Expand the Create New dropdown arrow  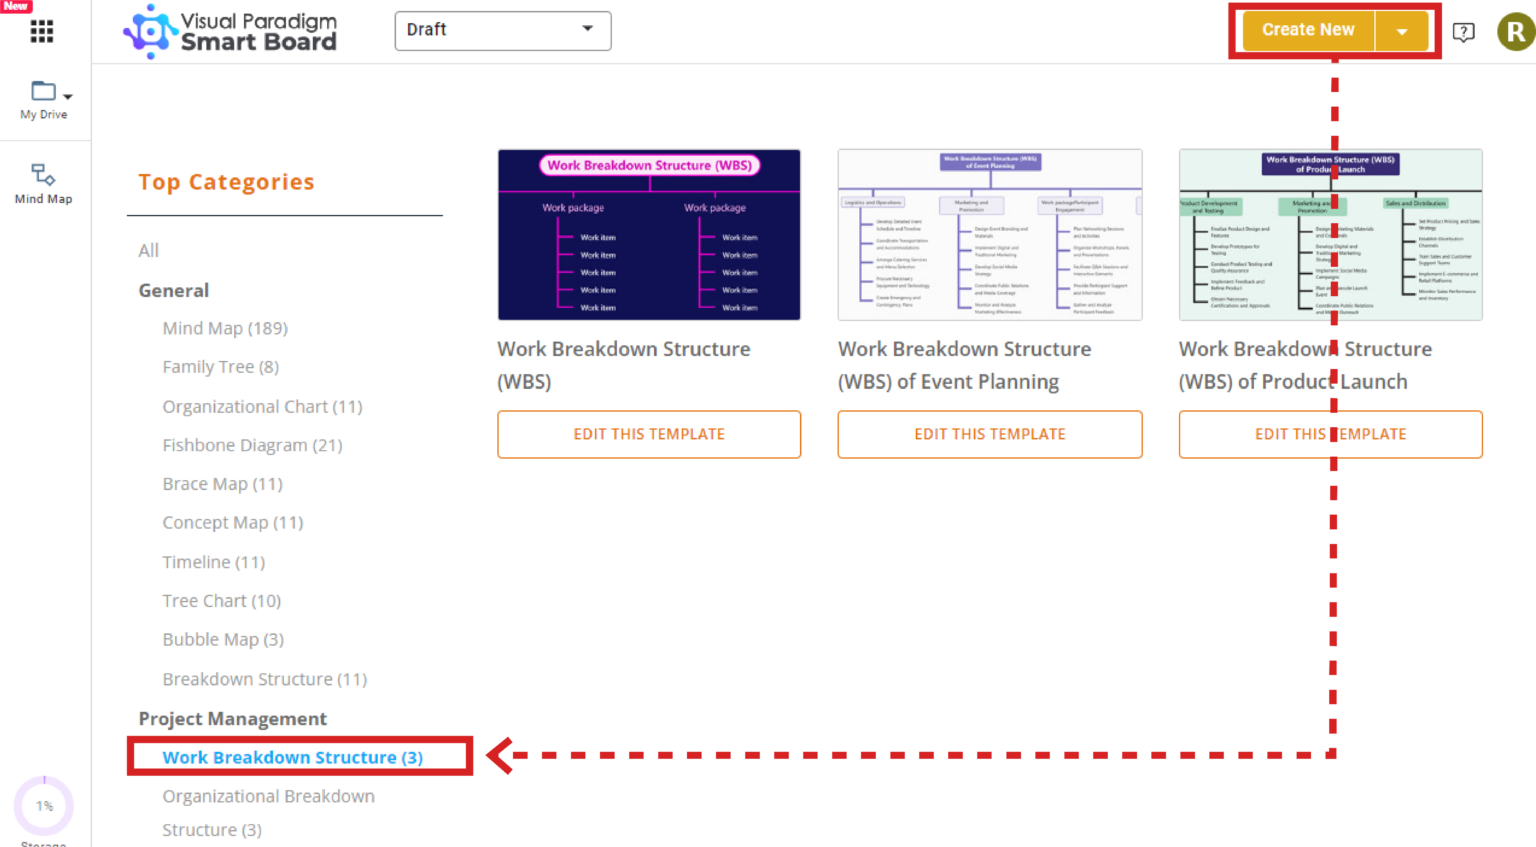[x=1404, y=30]
